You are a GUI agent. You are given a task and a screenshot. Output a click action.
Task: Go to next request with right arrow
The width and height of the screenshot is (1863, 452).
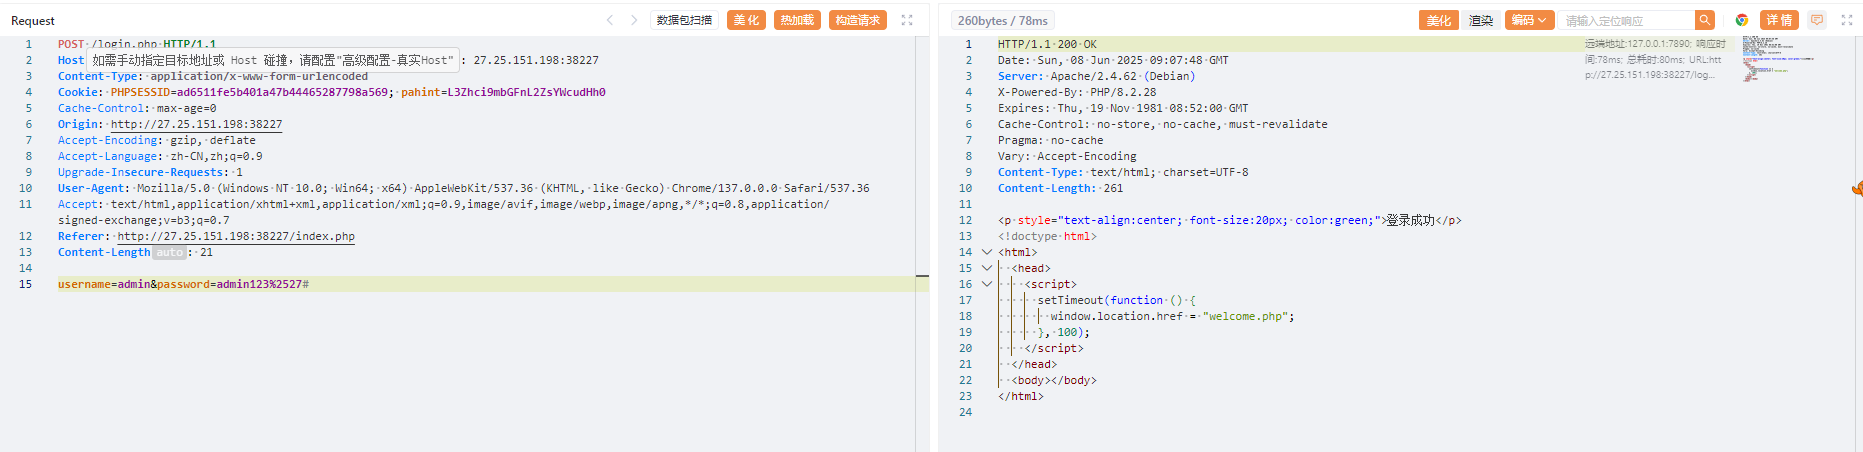click(x=634, y=20)
